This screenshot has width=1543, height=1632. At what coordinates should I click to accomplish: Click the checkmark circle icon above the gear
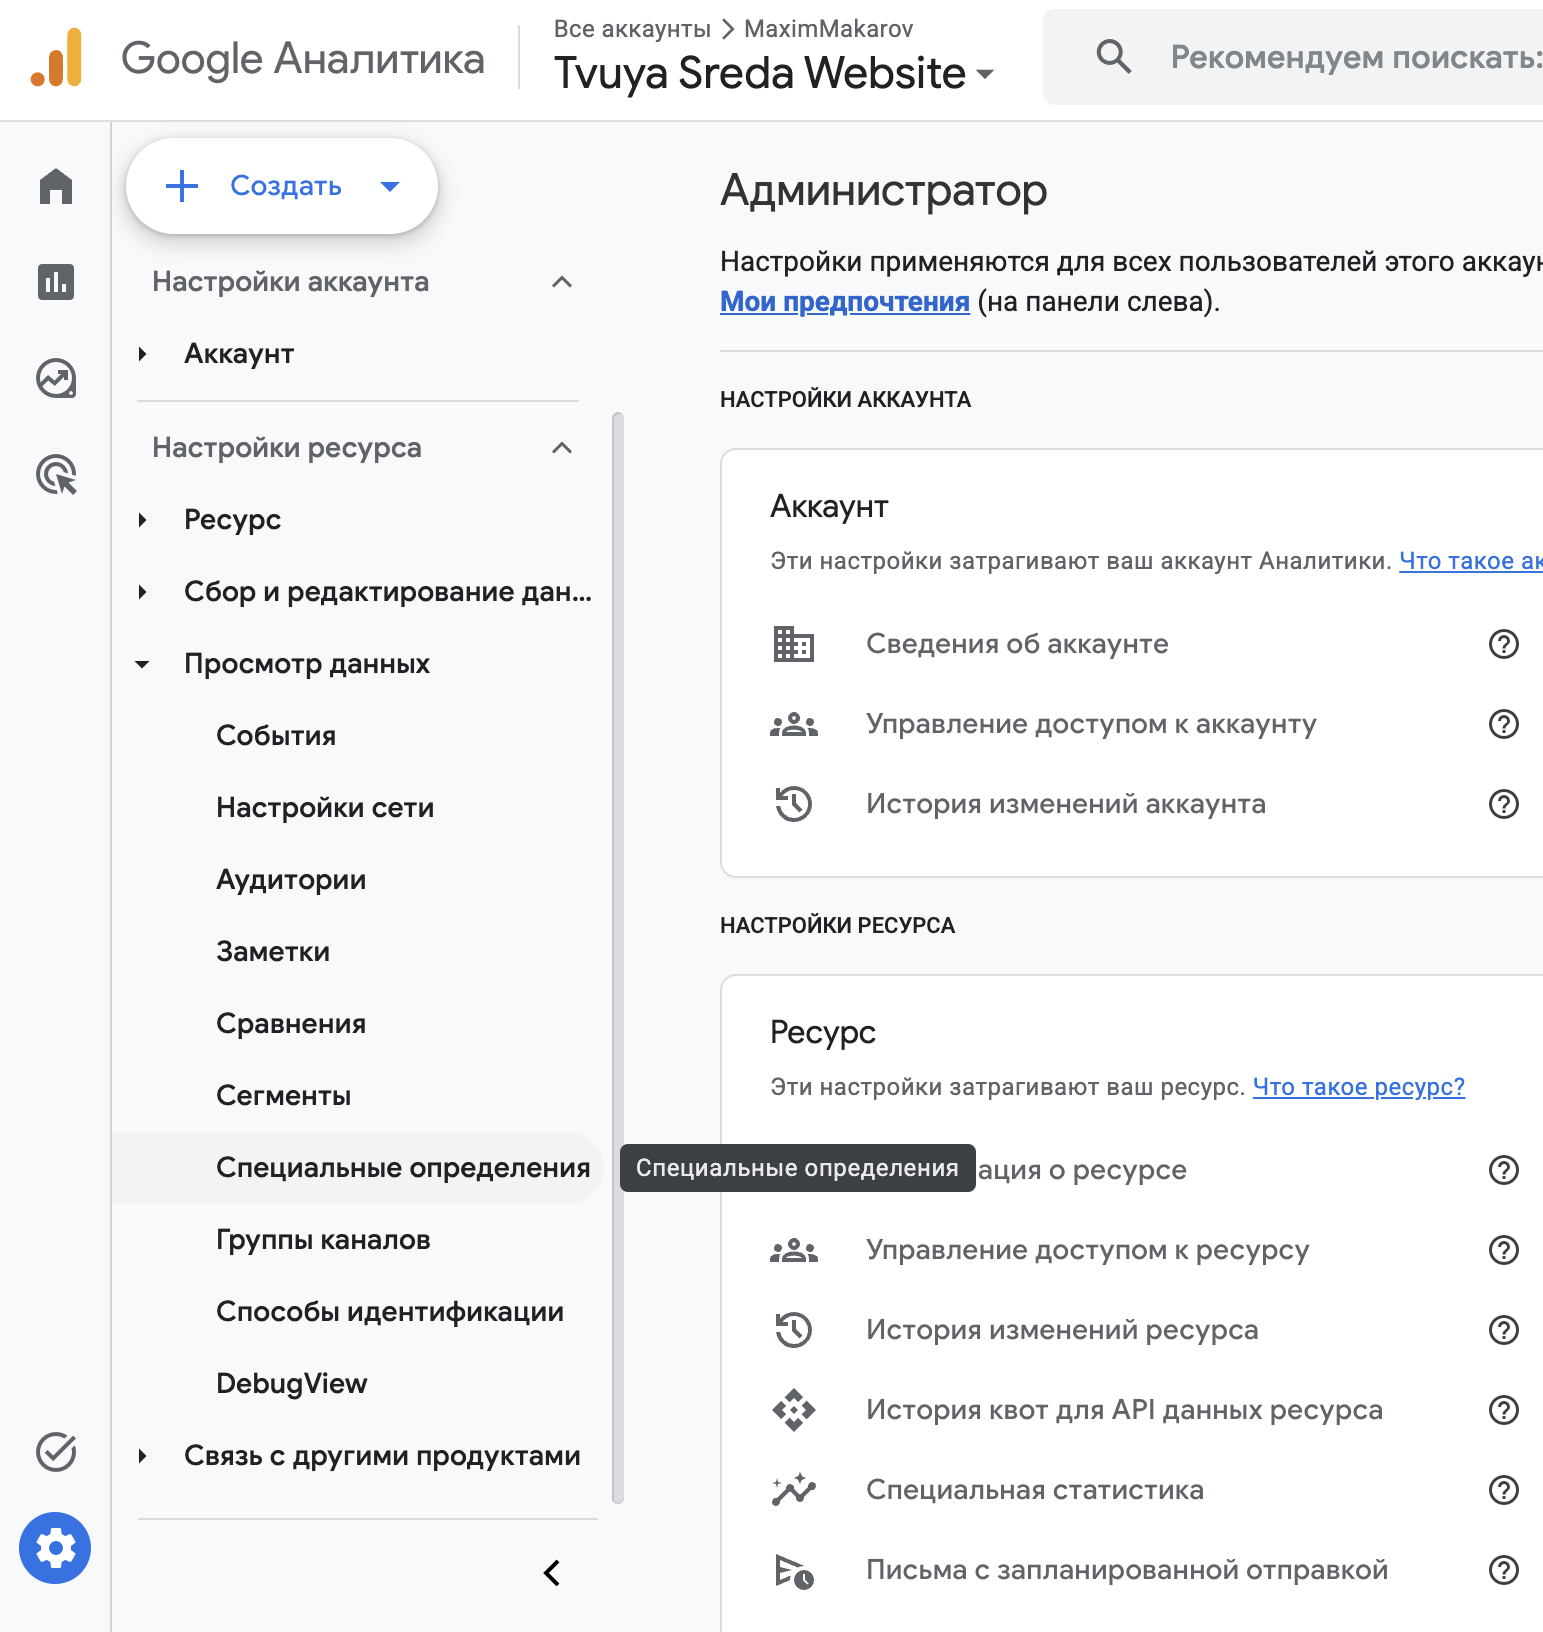pyautogui.click(x=56, y=1452)
